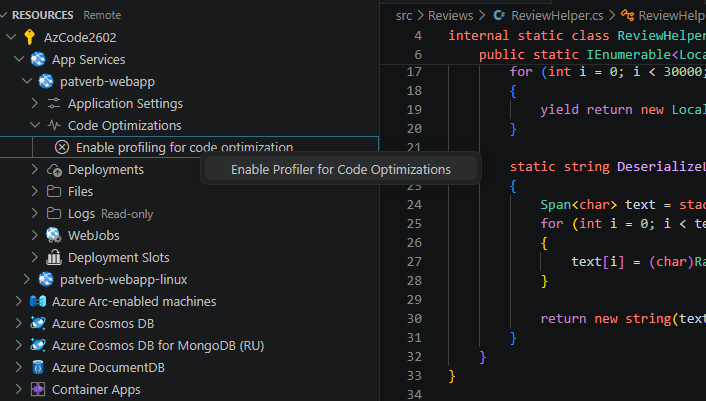Click the Azure Cosmos DB icon
This screenshot has width=706, height=401.
[38, 324]
